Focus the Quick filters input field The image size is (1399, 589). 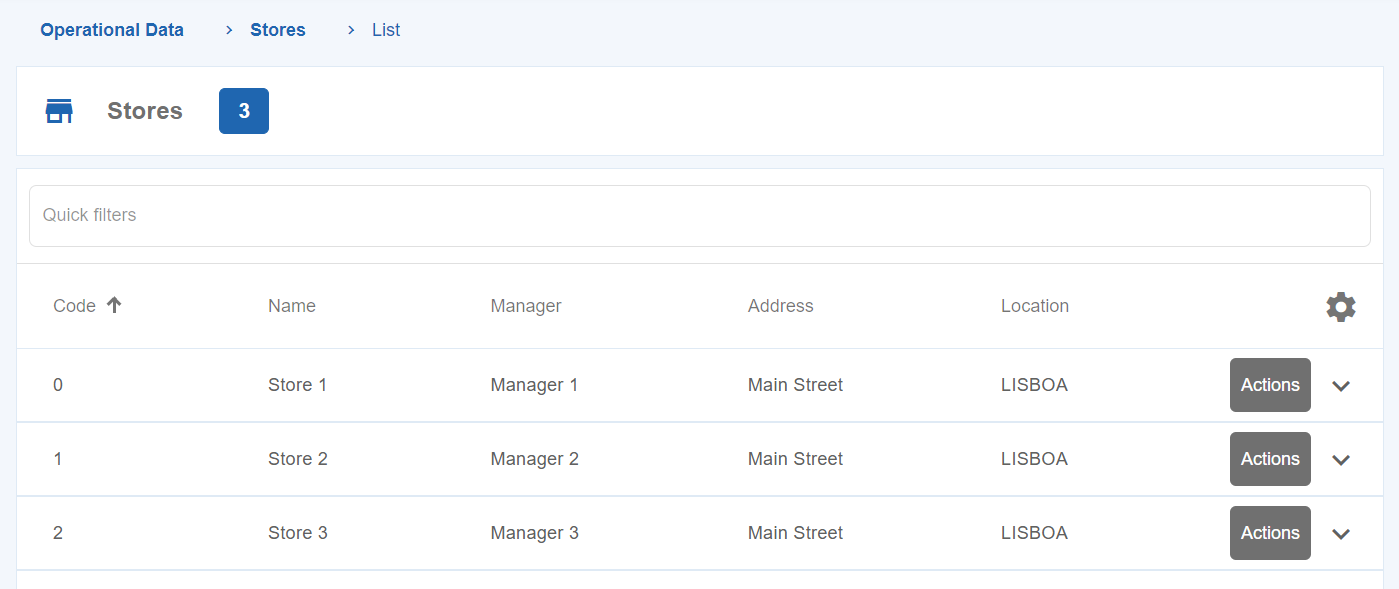point(699,216)
